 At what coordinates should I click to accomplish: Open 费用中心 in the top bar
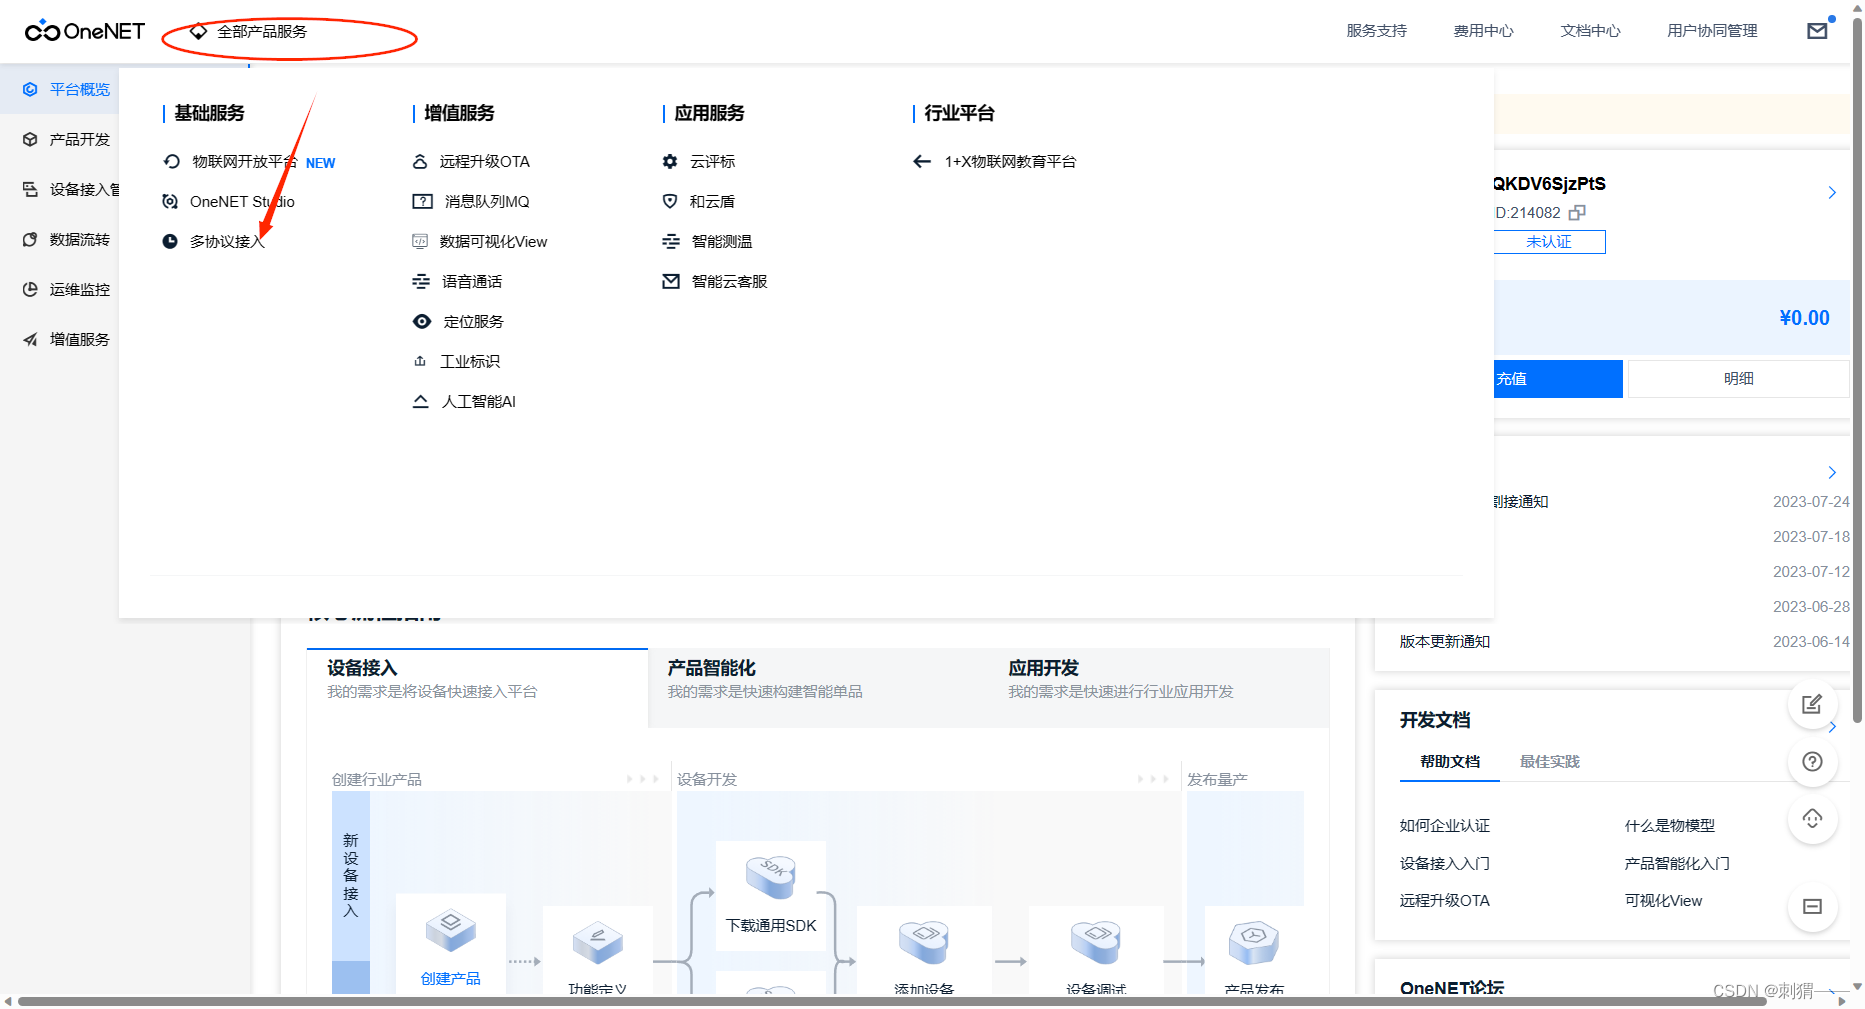pos(1483,31)
